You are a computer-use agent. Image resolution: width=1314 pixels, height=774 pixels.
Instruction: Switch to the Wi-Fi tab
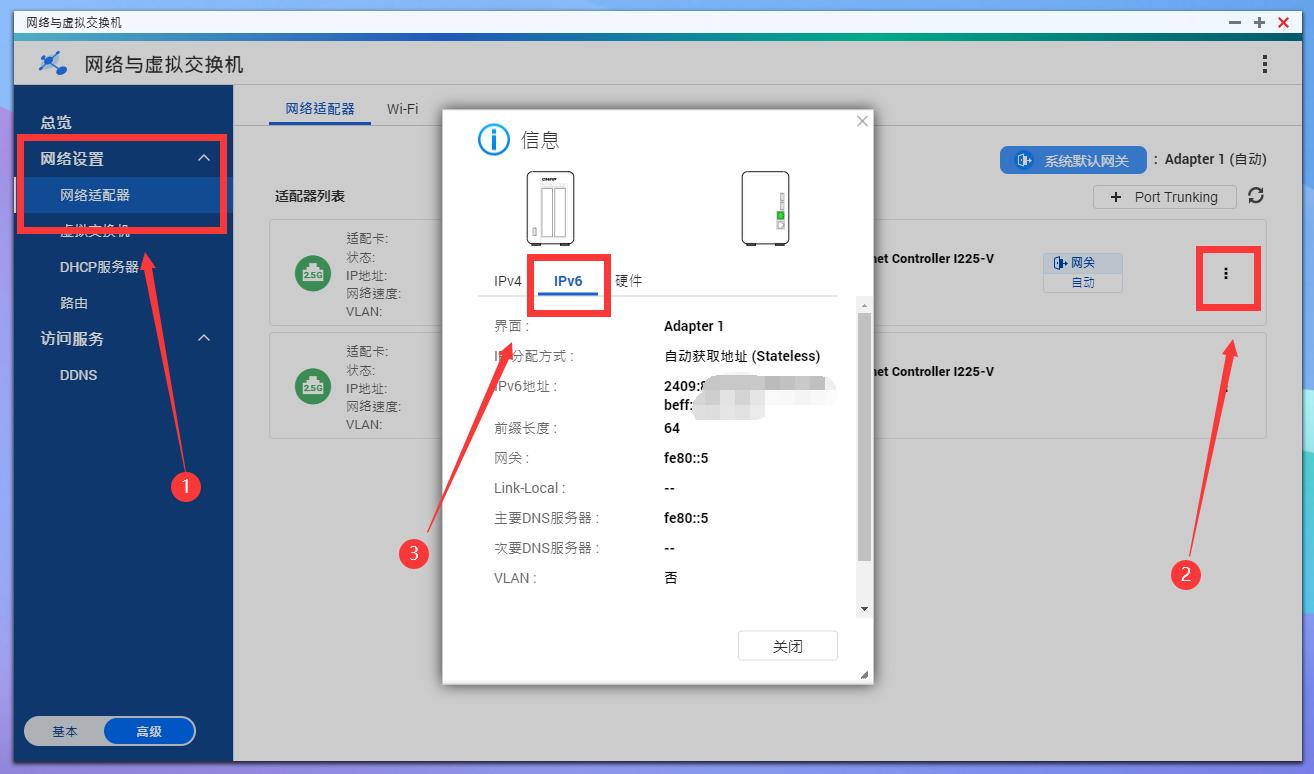[403, 108]
